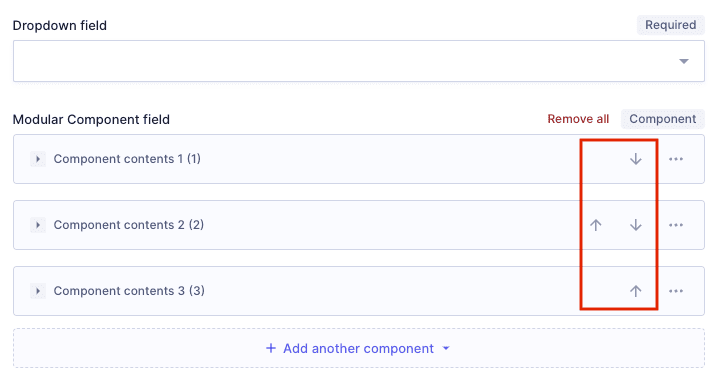Move Component contents 3 up
This screenshot has width=717, height=385.
click(636, 291)
